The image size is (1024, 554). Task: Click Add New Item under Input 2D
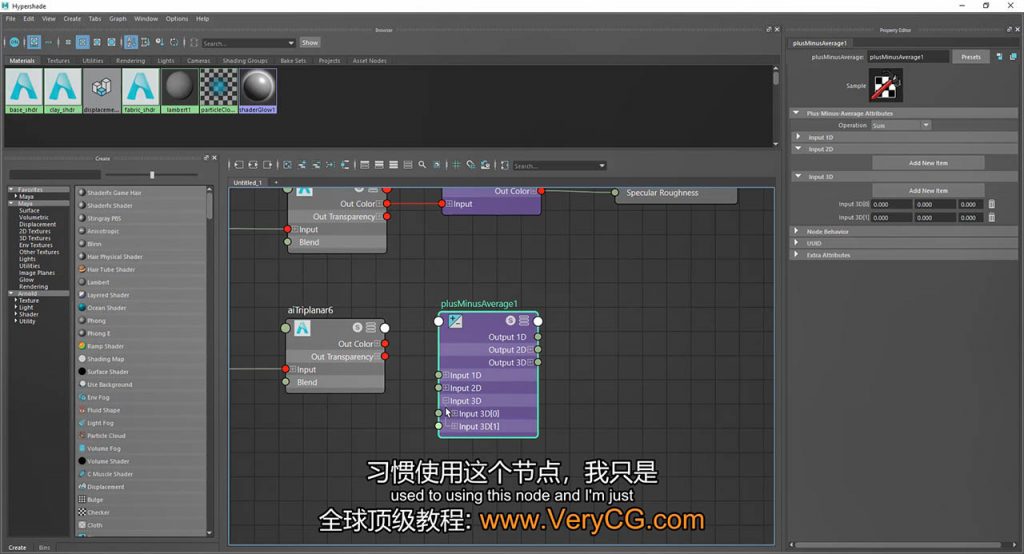tap(928, 163)
